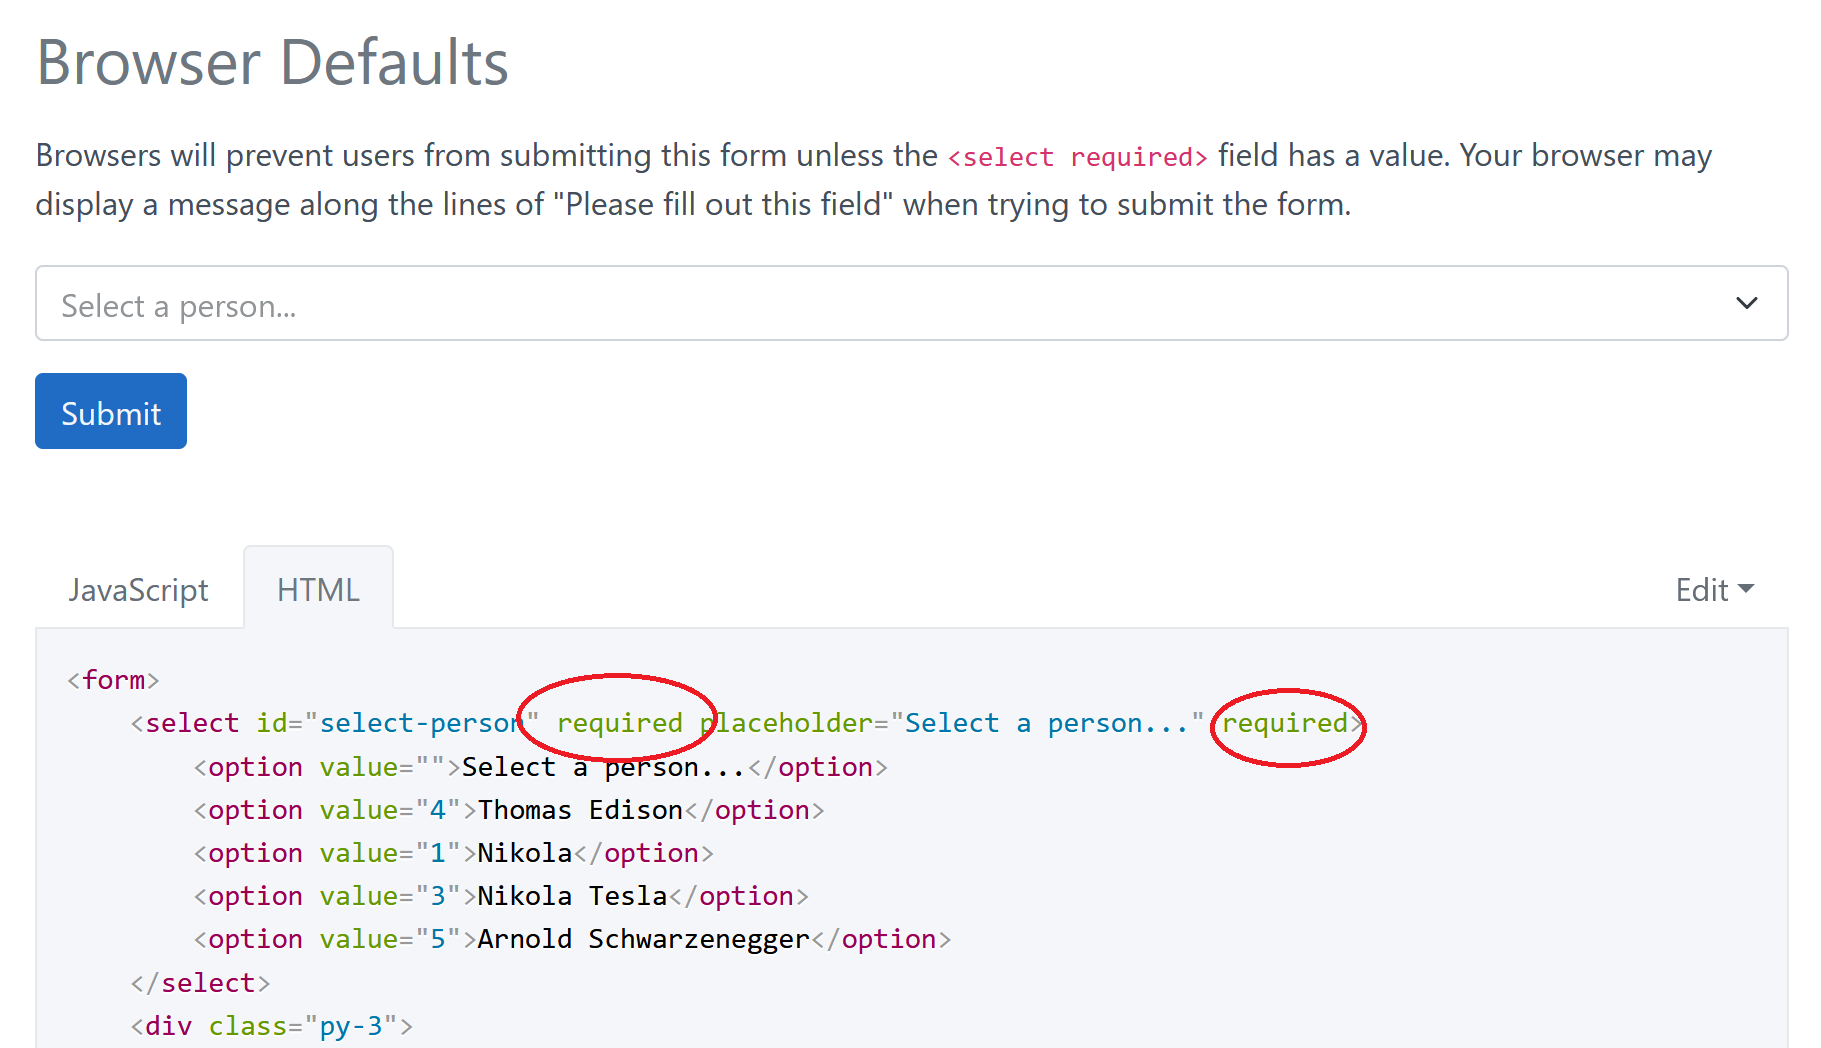1821x1048 pixels.
Task: Click the dropdown chevron on the select field
Action: point(1746,303)
